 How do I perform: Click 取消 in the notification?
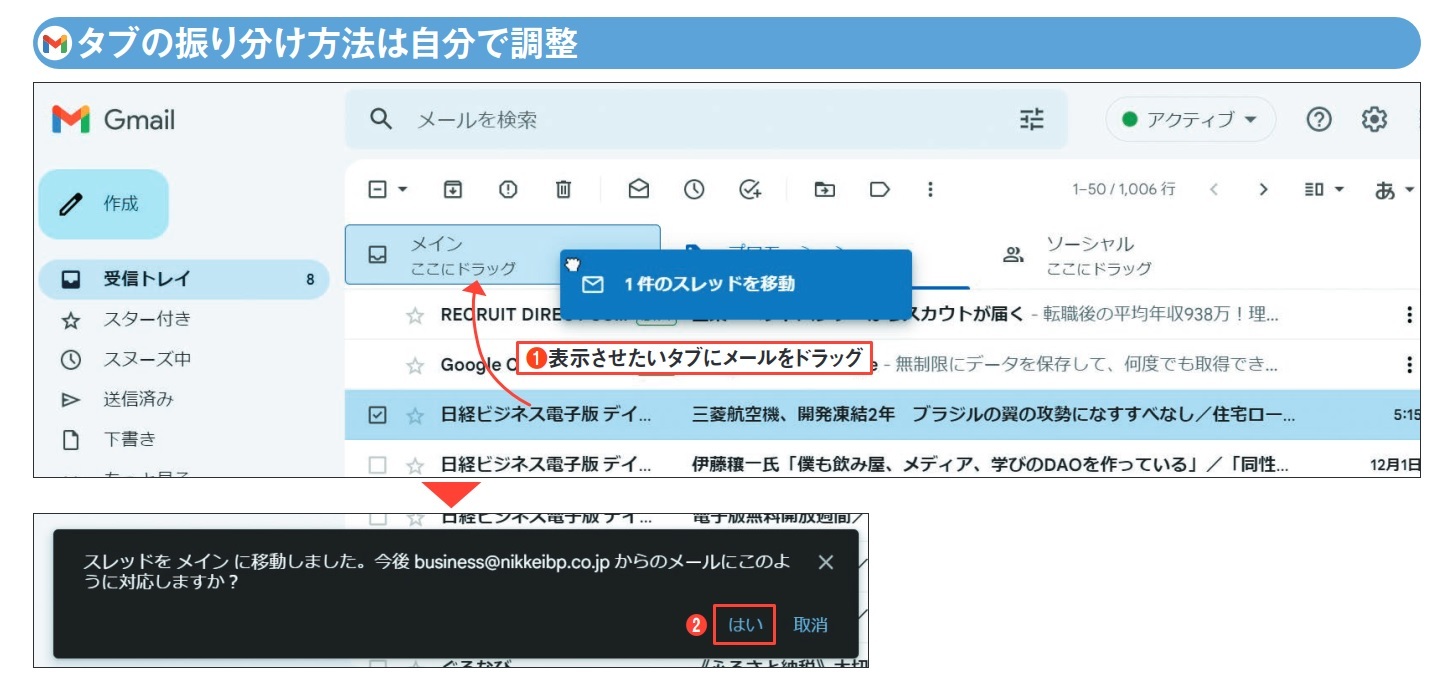point(810,625)
